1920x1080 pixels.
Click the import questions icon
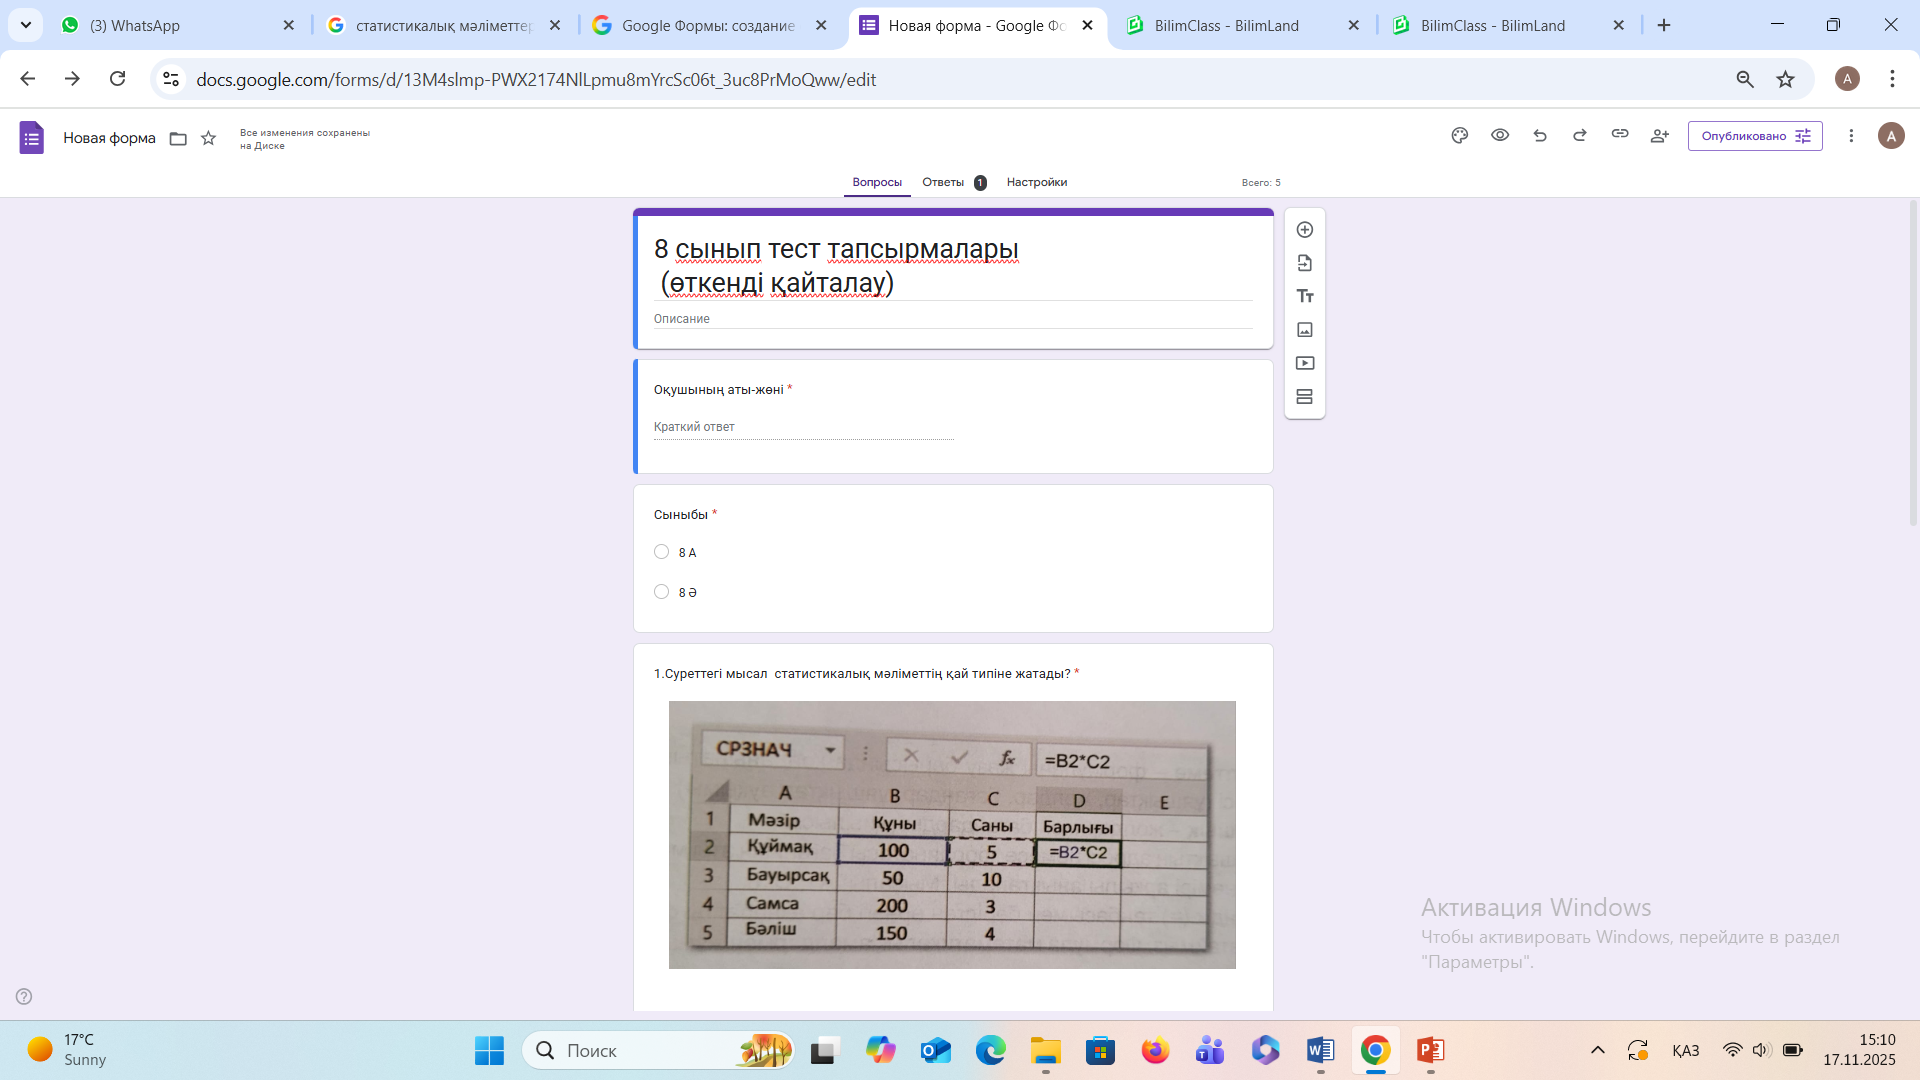1305,263
